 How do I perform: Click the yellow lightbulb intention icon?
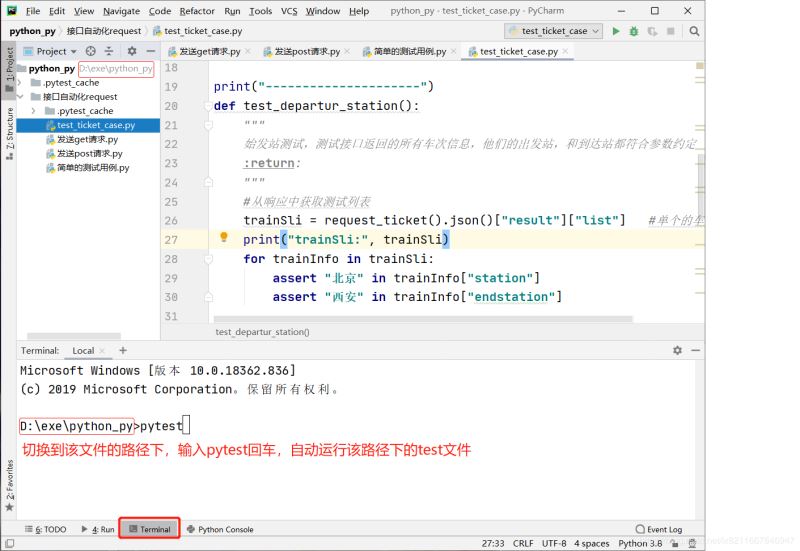(x=224, y=239)
